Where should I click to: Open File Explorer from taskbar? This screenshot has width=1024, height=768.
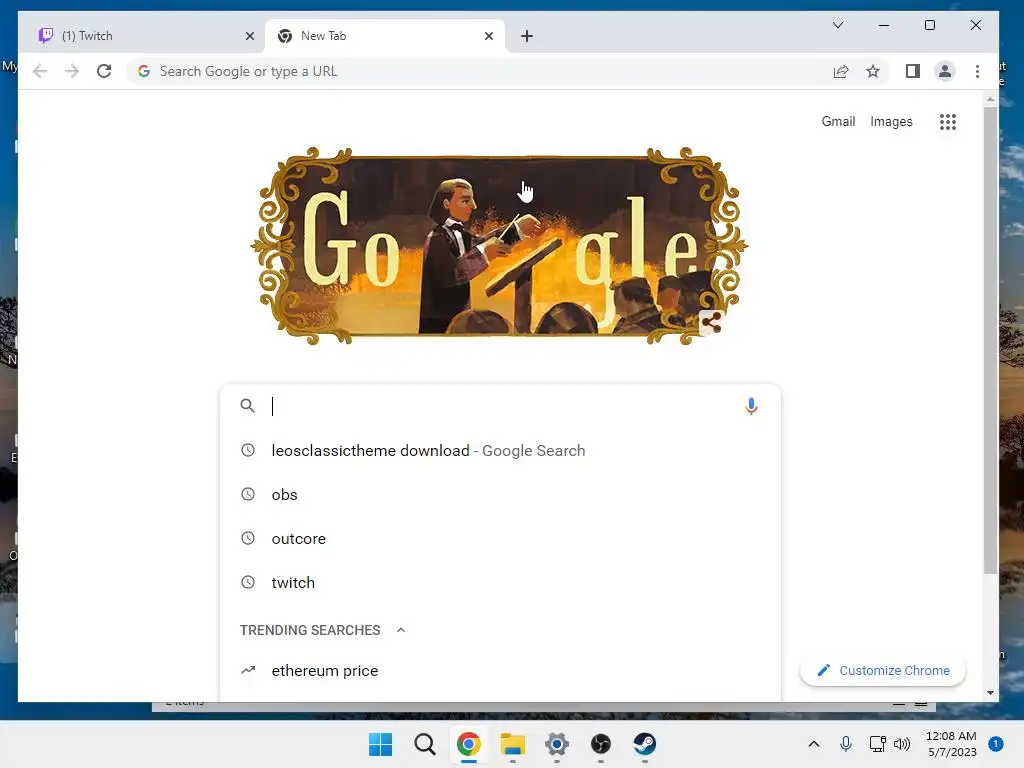coord(513,744)
